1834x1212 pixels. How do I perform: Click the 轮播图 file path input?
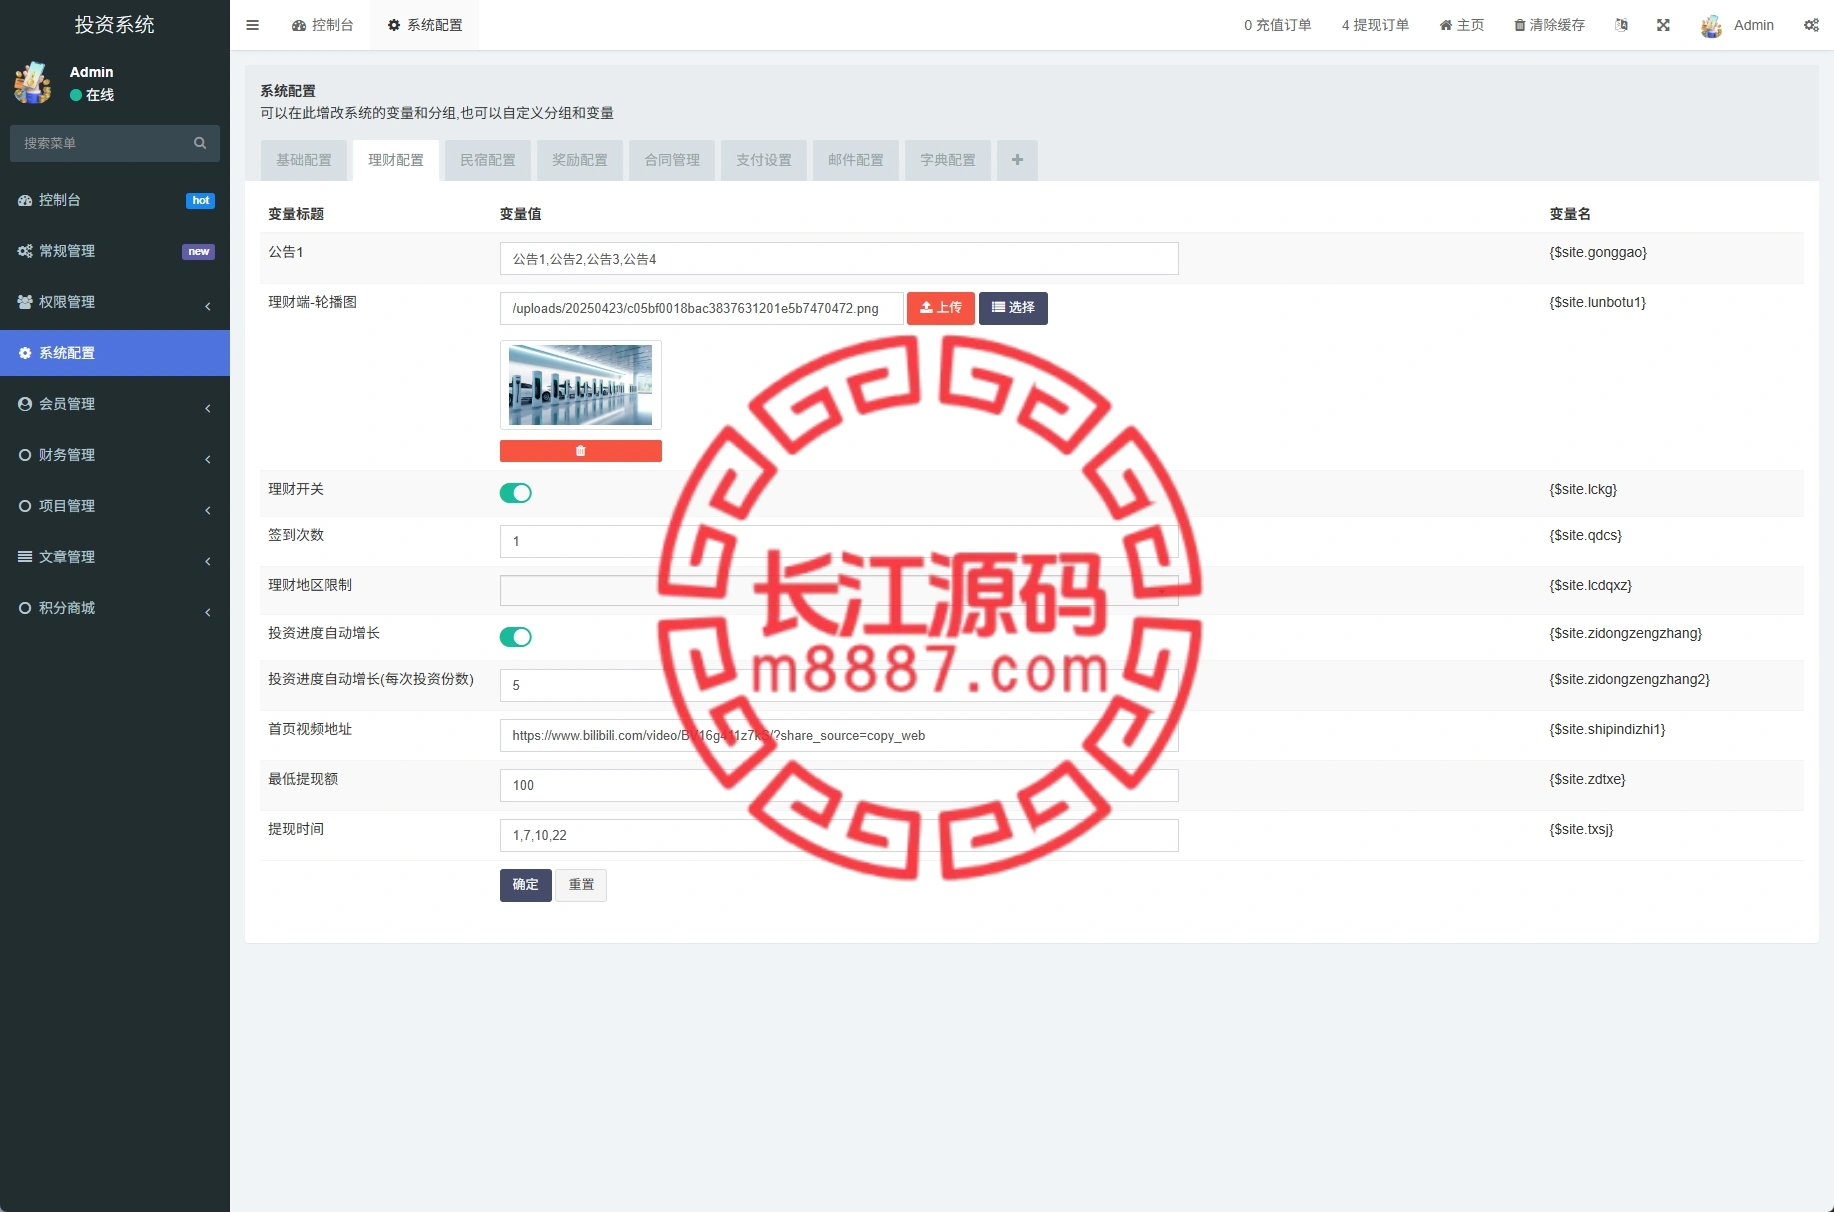pyautogui.click(x=701, y=308)
